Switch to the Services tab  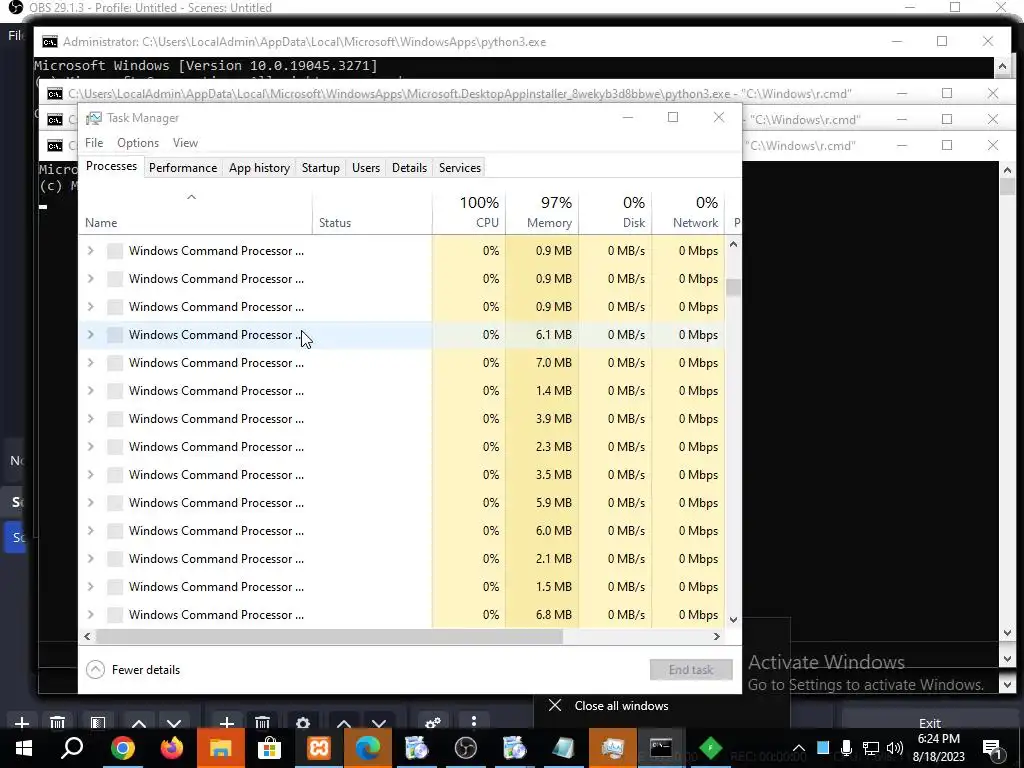(x=460, y=168)
